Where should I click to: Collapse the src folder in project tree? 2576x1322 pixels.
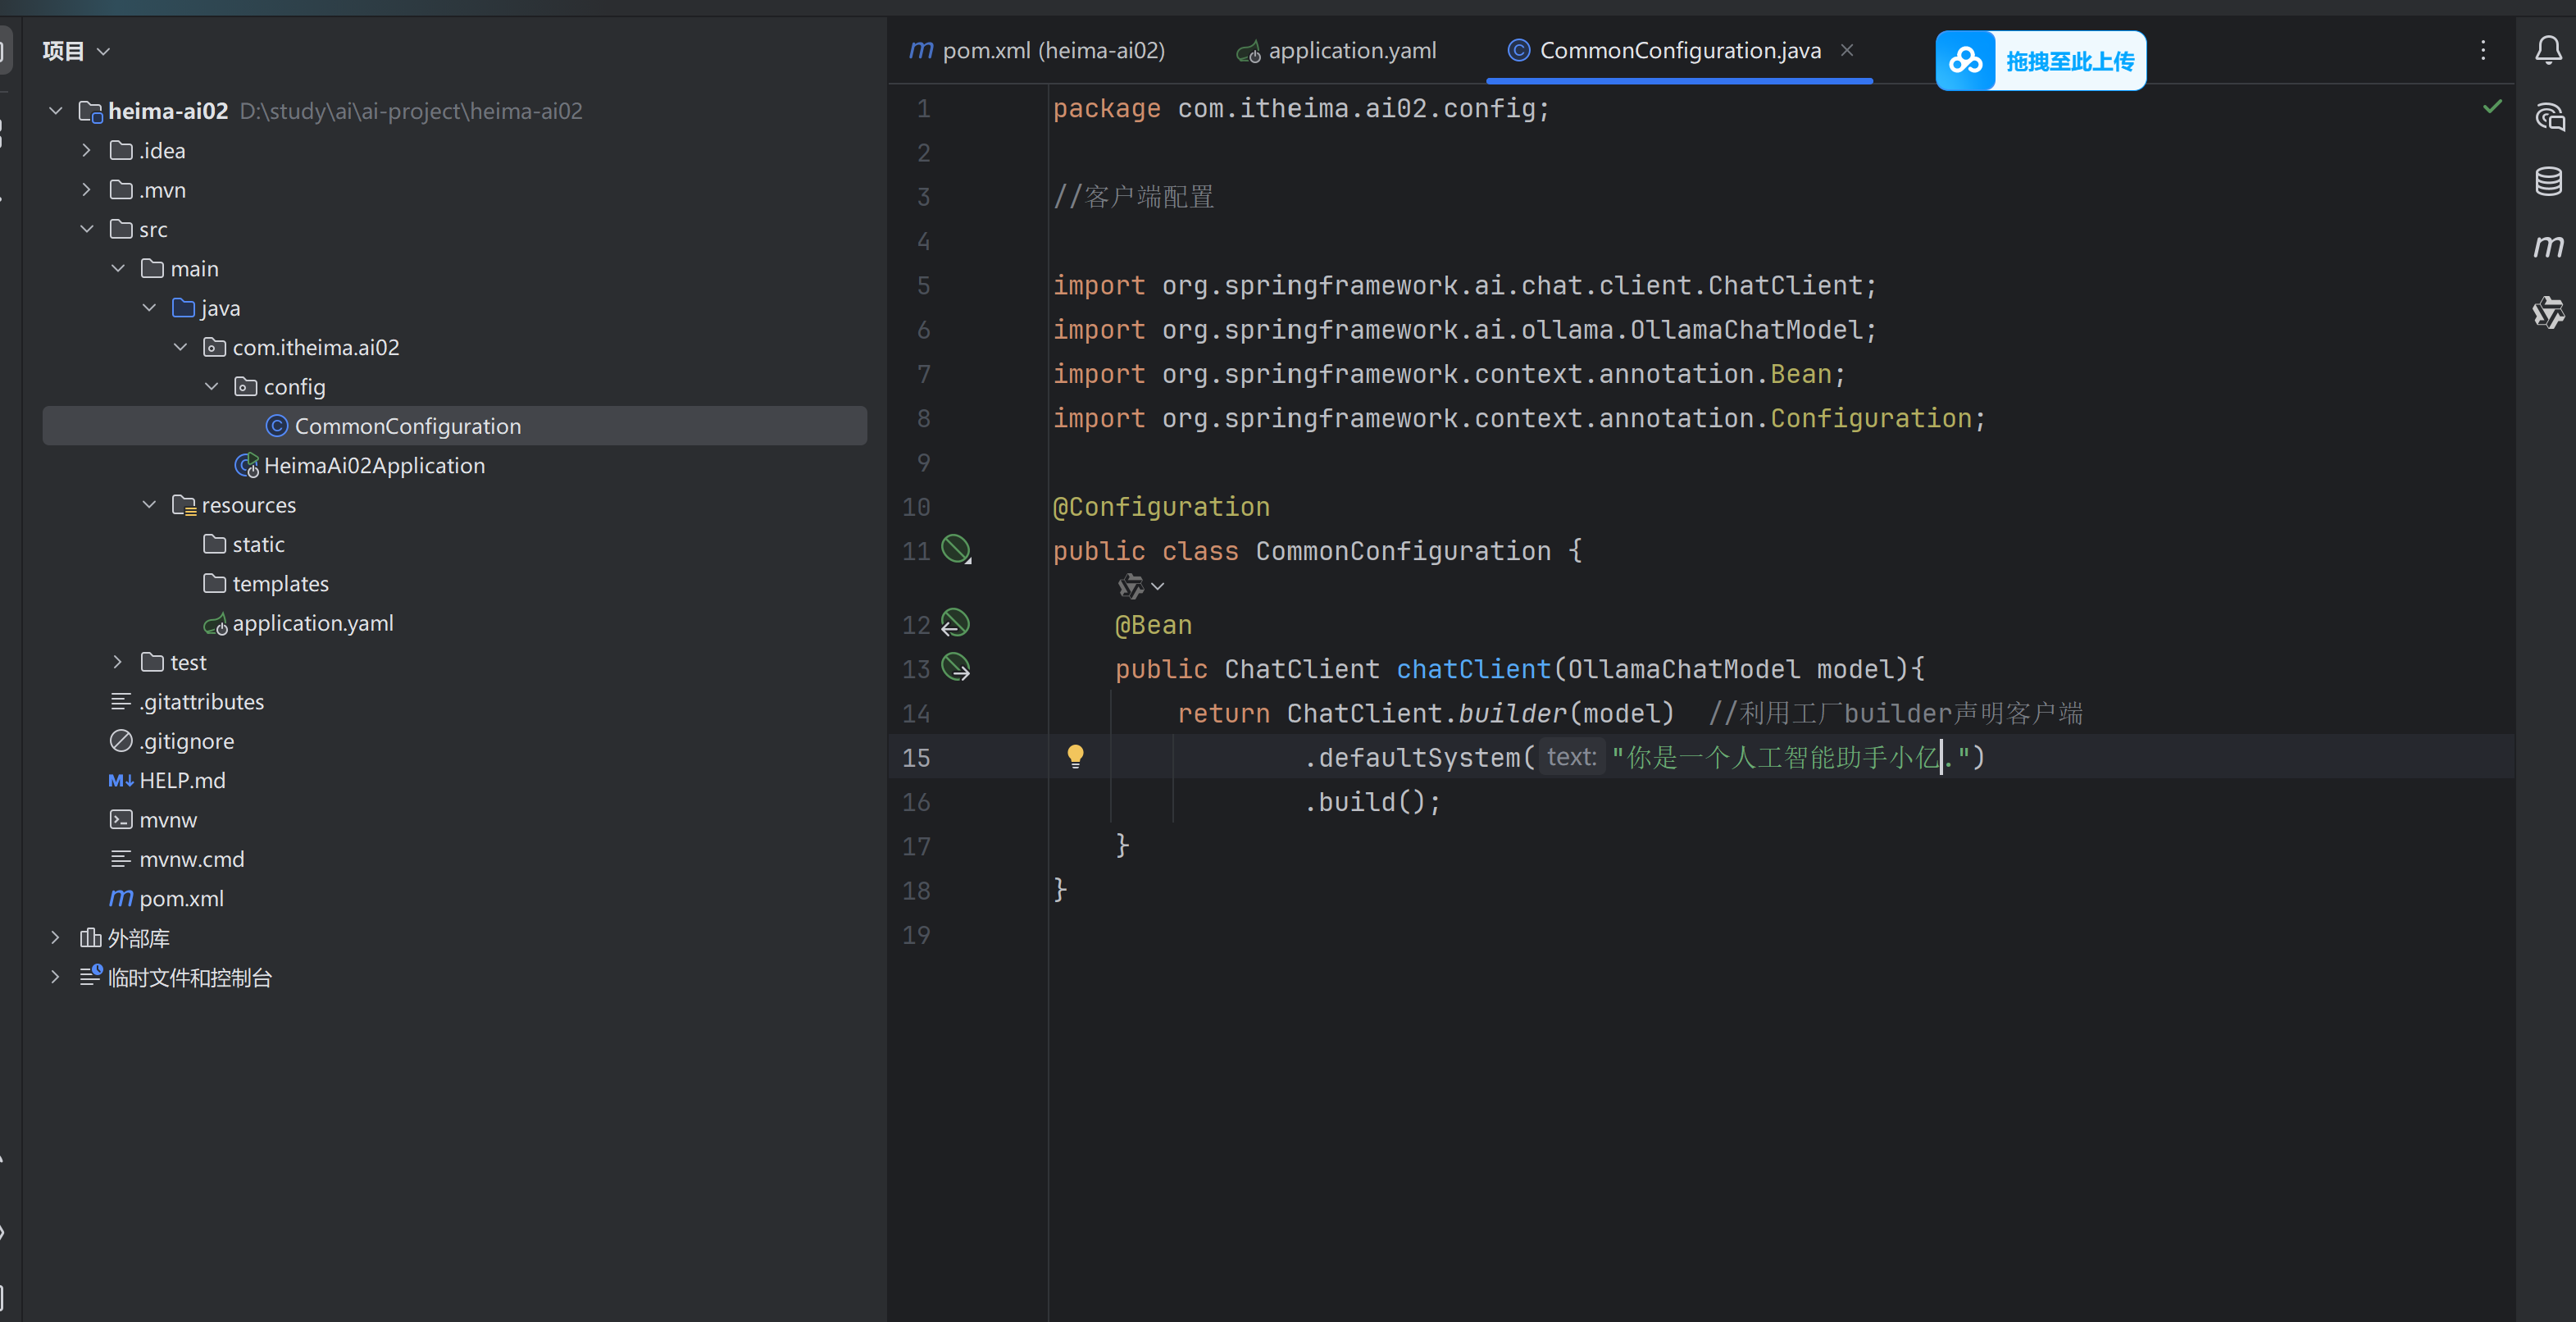(87, 229)
